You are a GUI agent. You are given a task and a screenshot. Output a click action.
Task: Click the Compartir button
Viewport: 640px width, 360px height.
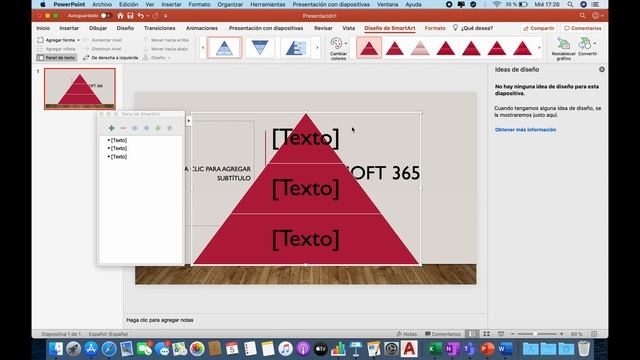(x=539, y=28)
